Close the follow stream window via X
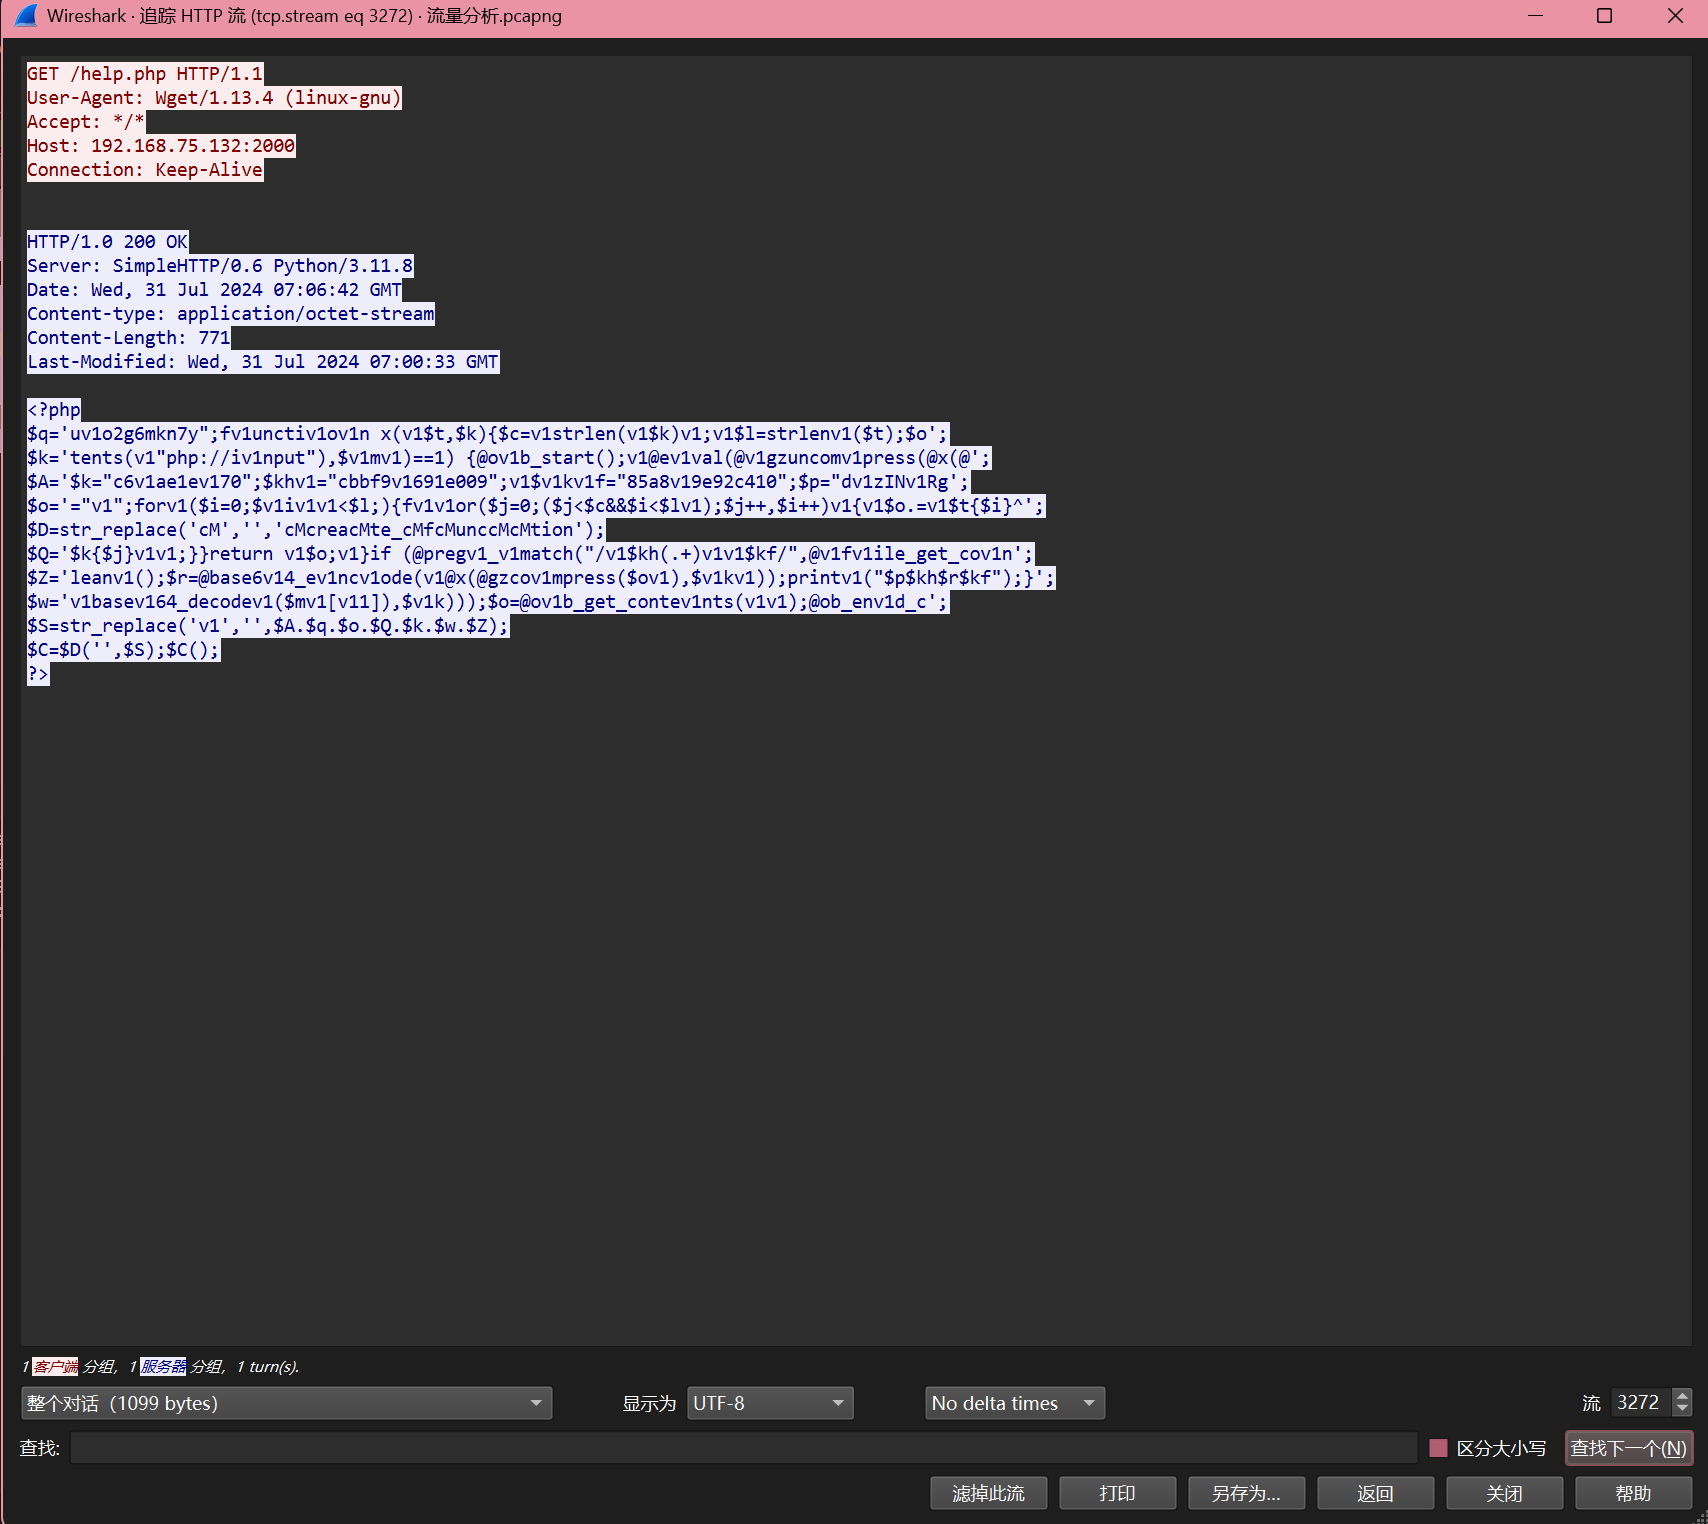Viewport: 1708px width, 1524px height. click(1675, 15)
